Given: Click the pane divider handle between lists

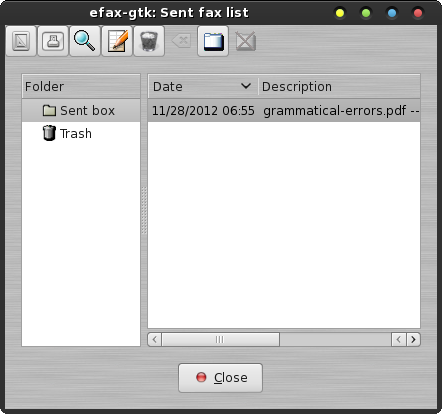Looking at the screenshot, I should click(x=144, y=210).
